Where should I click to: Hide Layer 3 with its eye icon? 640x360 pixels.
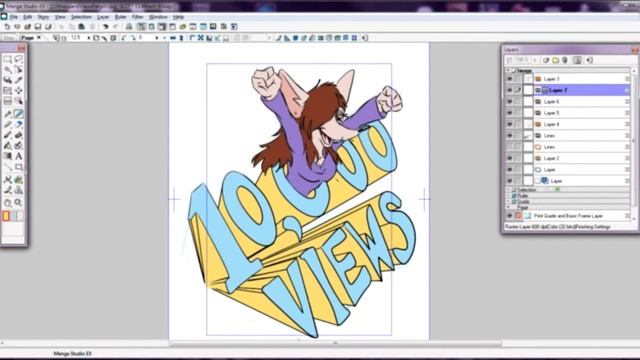(x=509, y=79)
